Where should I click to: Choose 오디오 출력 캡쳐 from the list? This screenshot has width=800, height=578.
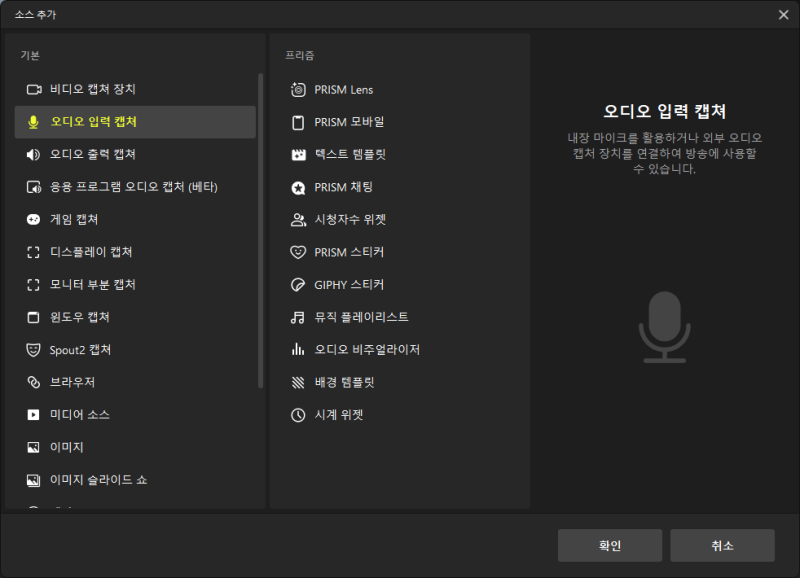click(93, 155)
